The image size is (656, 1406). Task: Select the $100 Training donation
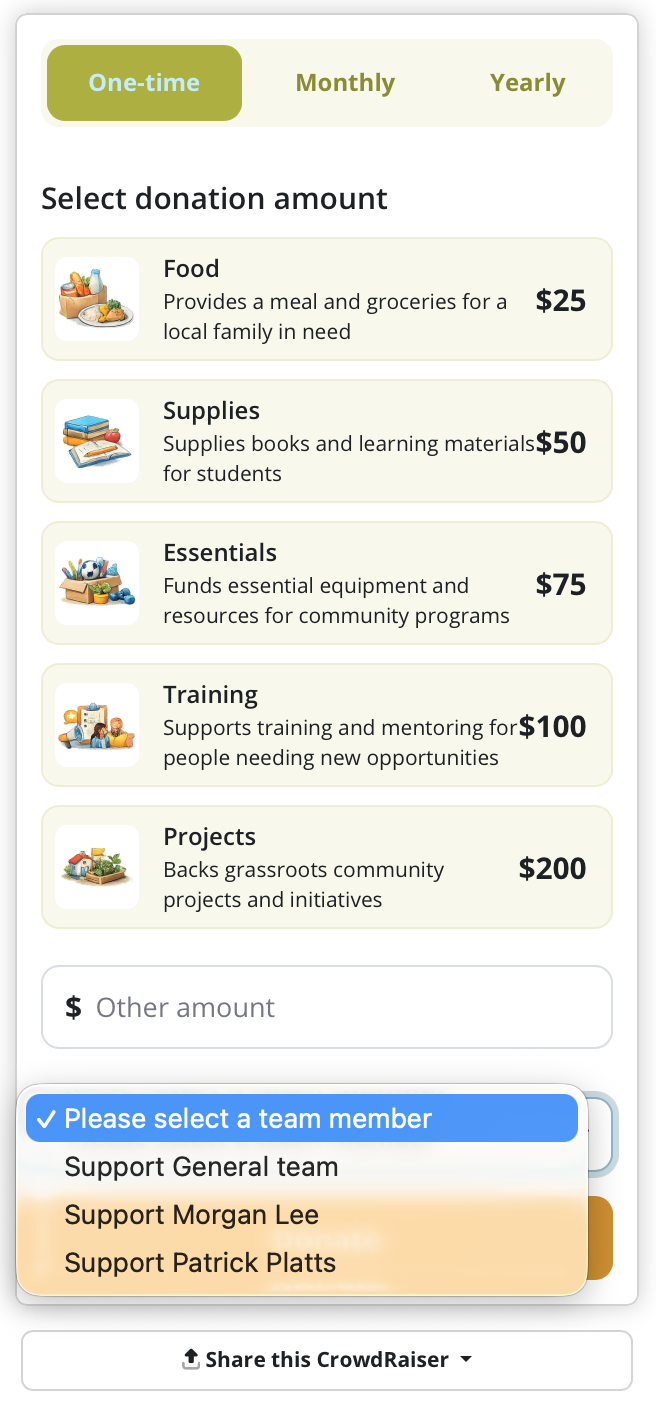click(x=327, y=725)
